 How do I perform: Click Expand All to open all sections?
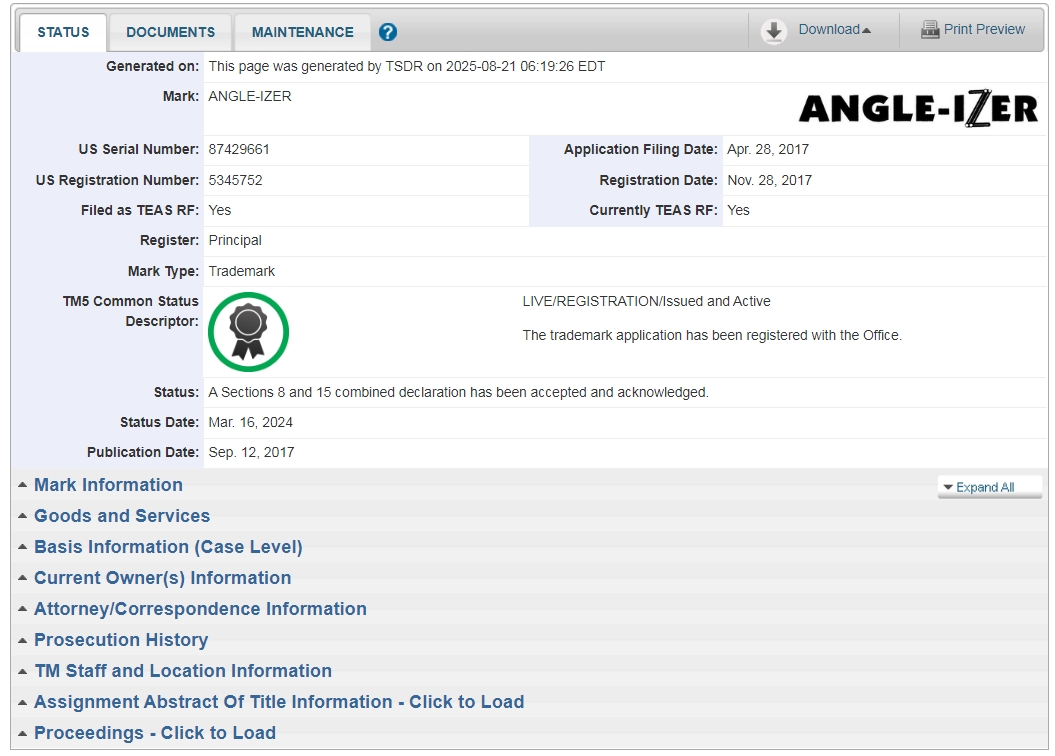984,487
